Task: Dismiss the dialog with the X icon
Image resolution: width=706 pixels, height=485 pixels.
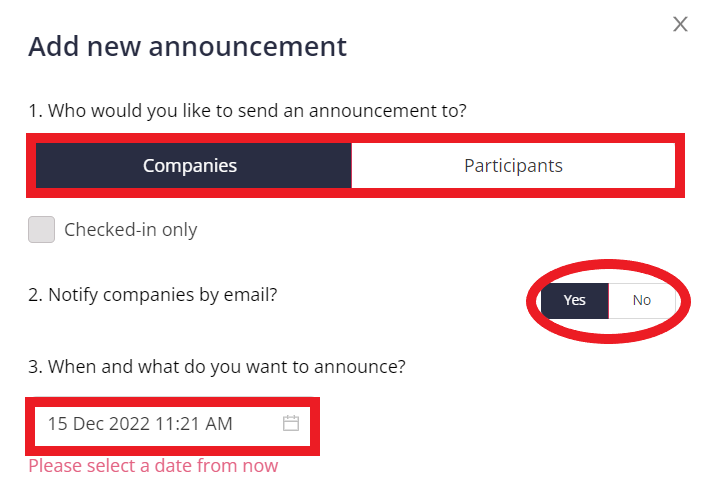Action: pos(680,24)
